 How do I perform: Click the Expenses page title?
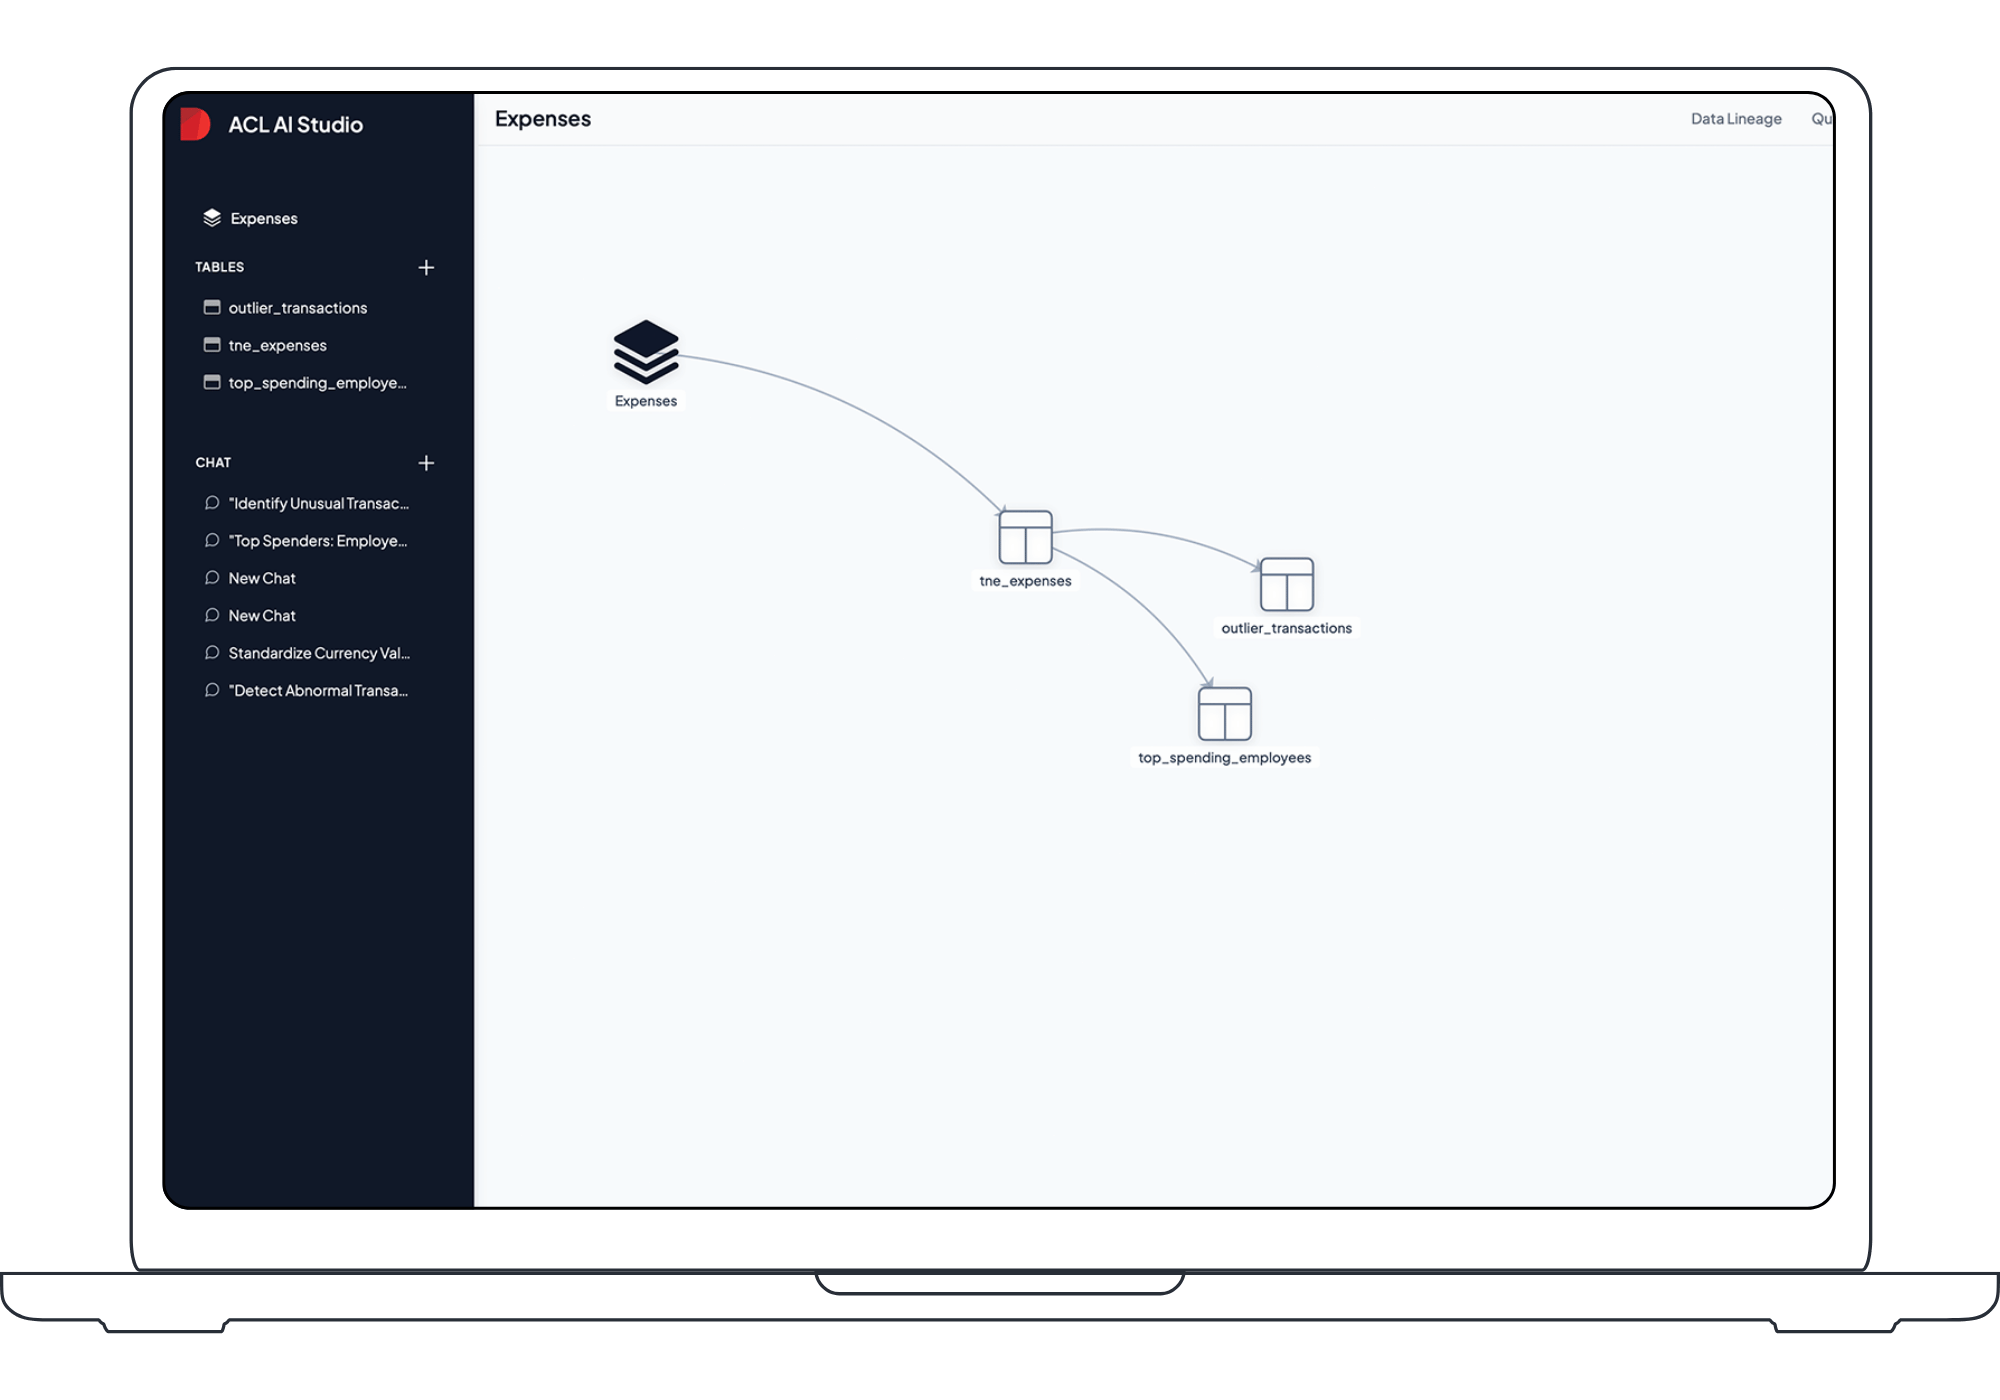(543, 119)
